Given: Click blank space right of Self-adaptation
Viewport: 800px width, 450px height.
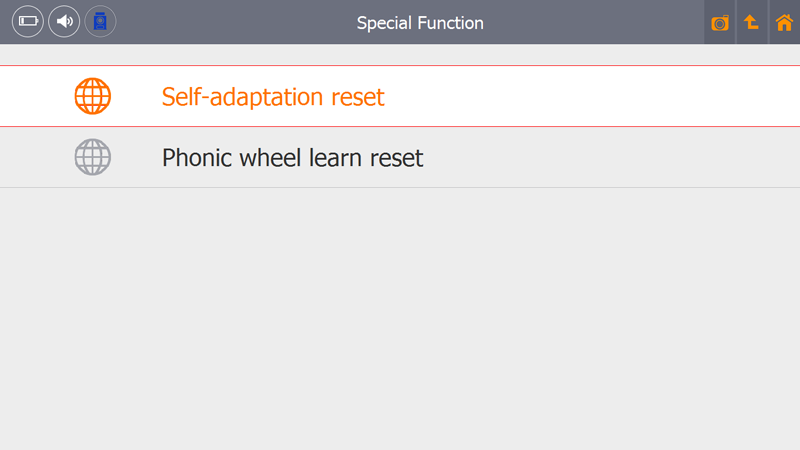Looking at the screenshot, I should [x=592, y=96].
